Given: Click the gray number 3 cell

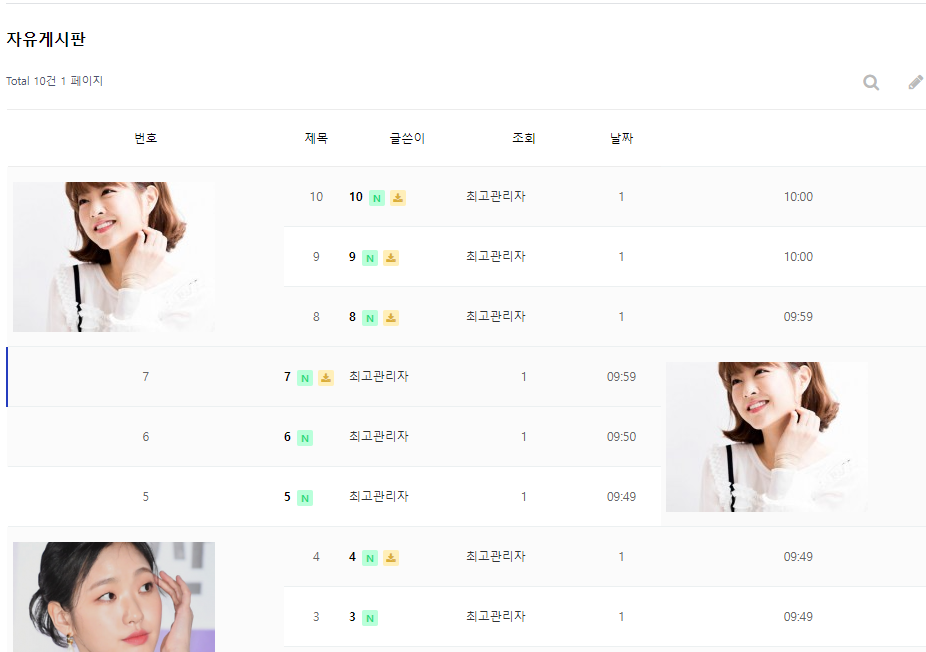Looking at the screenshot, I should [316, 617].
